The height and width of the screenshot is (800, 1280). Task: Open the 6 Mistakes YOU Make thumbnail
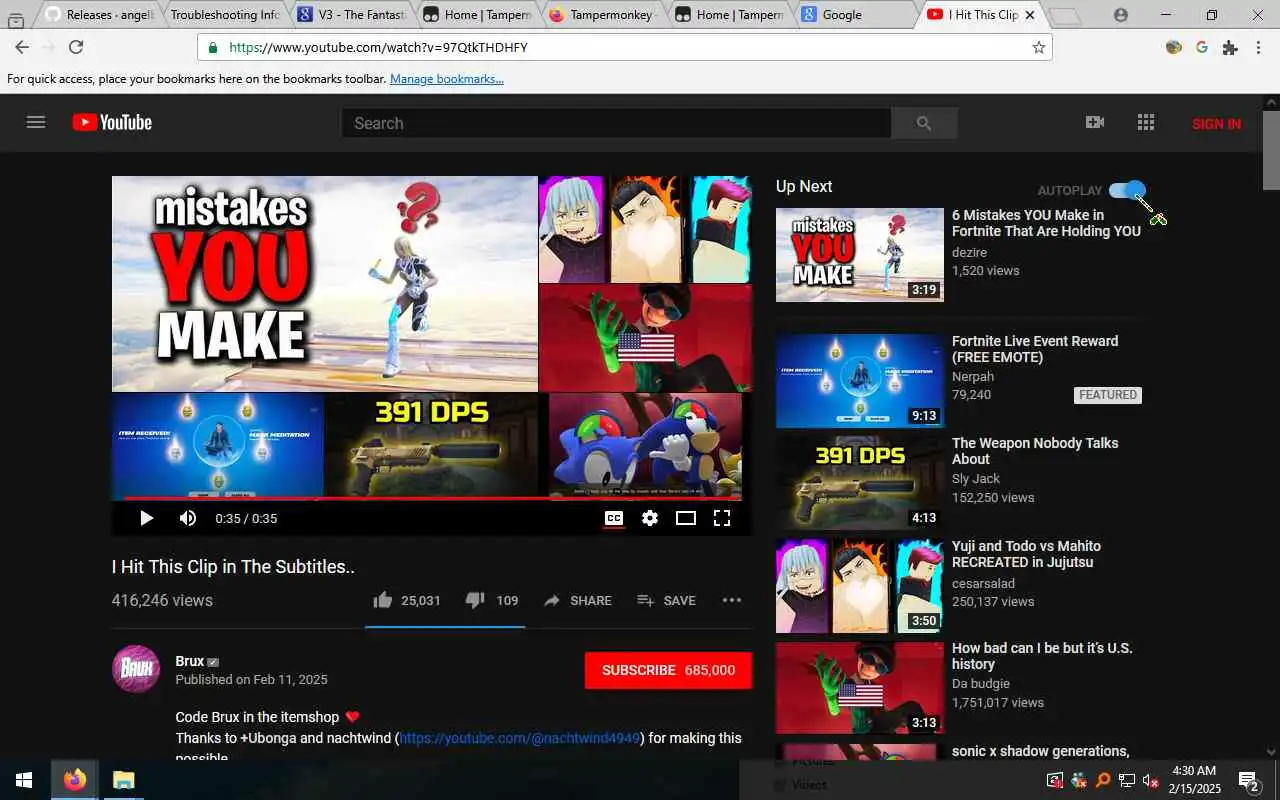tap(860, 254)
